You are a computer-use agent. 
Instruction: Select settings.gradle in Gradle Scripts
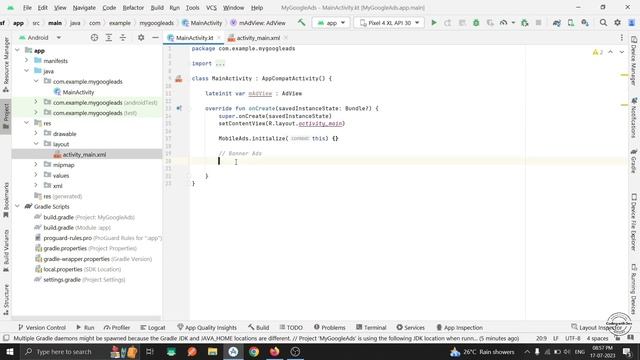80,280
